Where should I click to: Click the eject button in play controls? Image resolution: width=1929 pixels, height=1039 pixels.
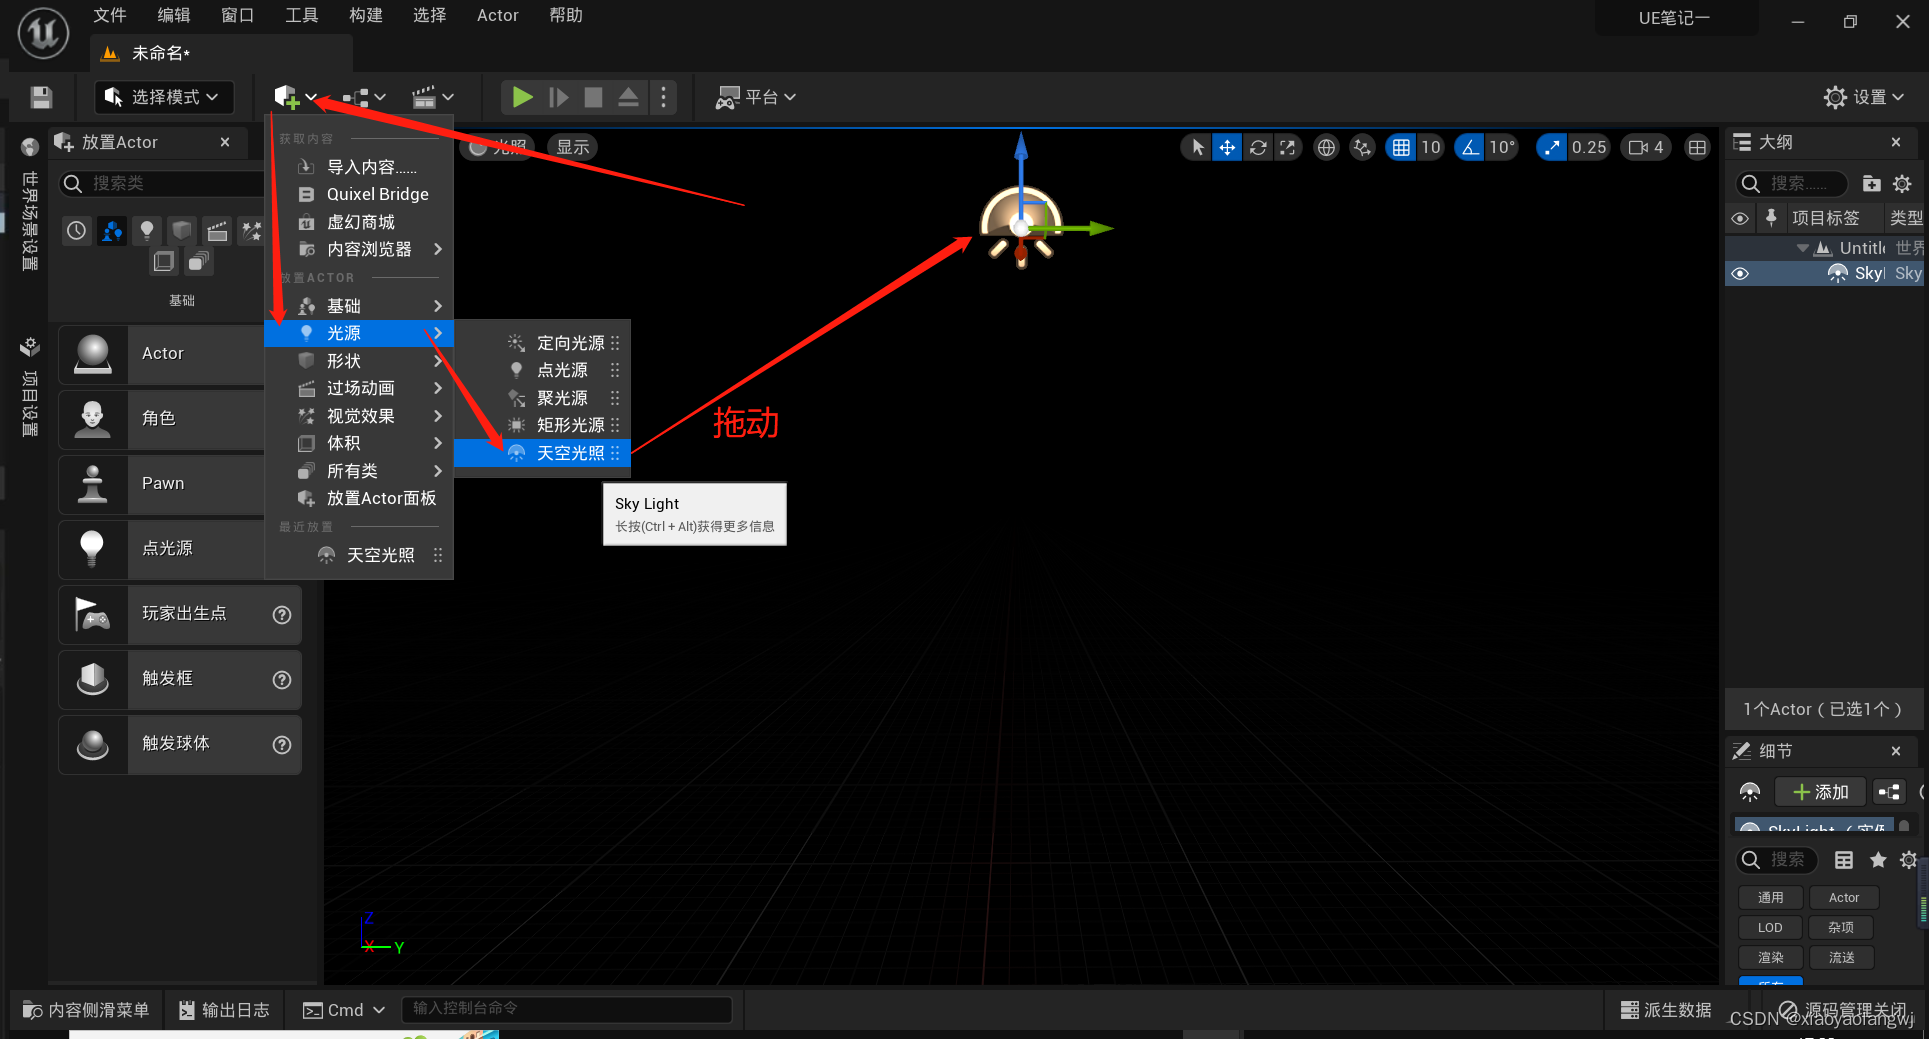coord(628,97)
